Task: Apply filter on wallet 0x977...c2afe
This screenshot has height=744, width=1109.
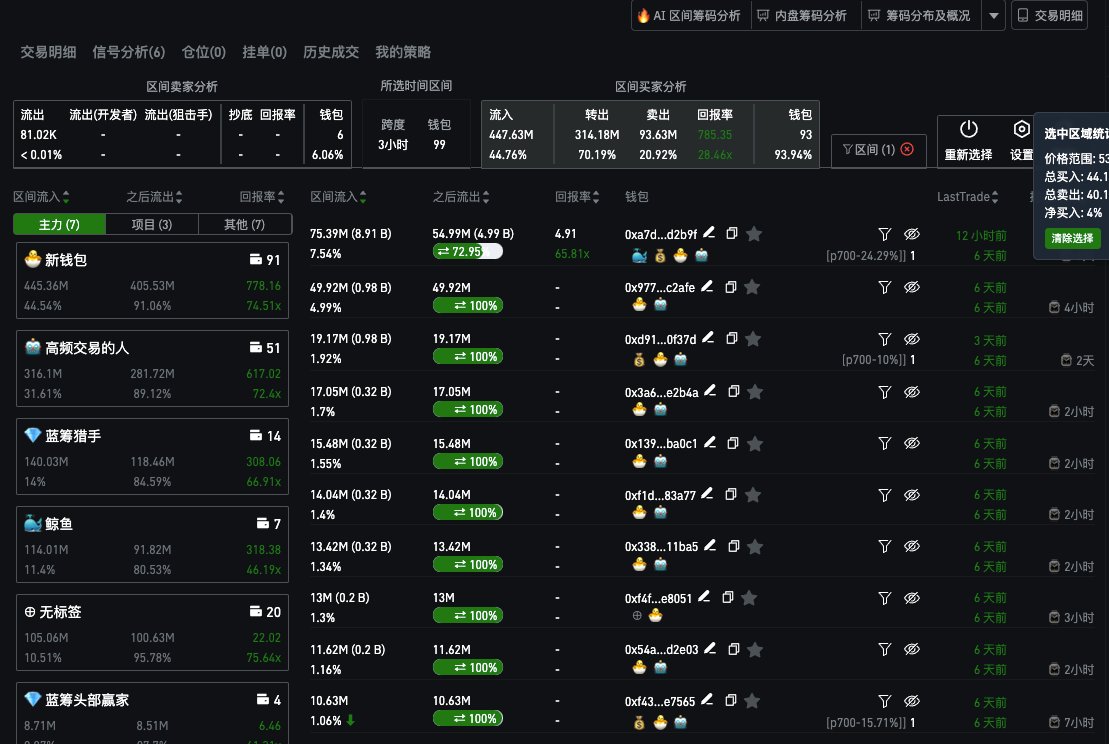Action: (x=884, y=286)
